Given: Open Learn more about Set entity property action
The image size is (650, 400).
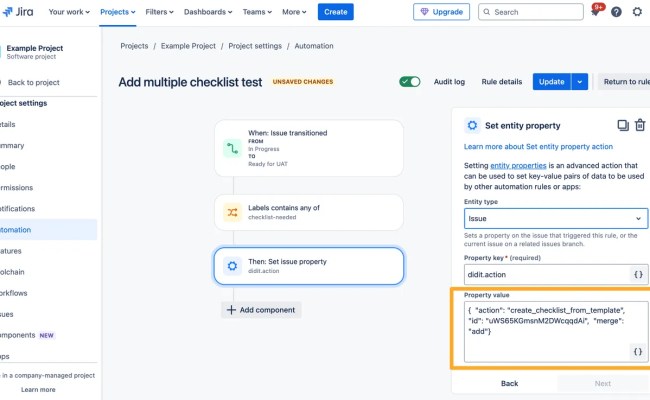Looking at the screenshot, I should tap(538, 147).
